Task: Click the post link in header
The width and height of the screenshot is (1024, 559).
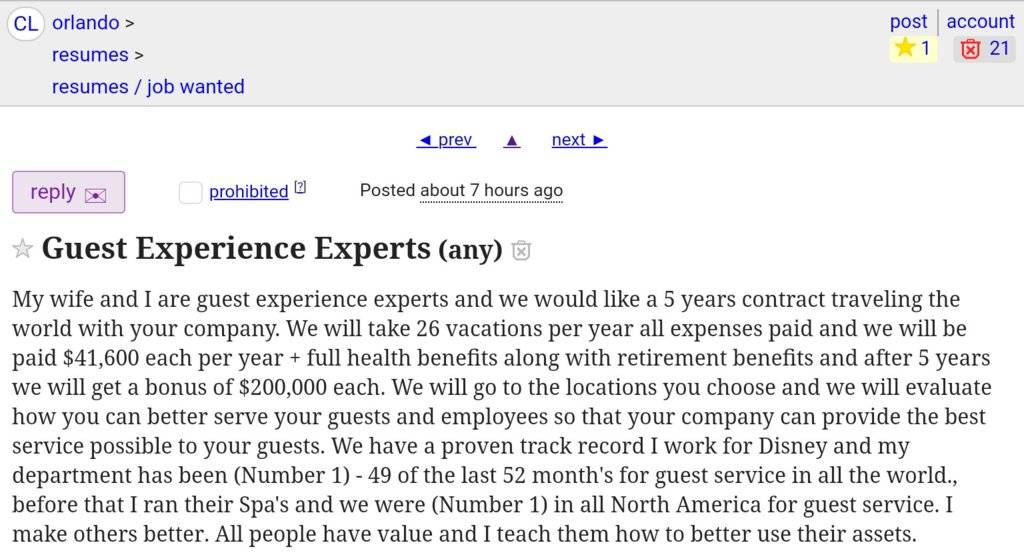Action: point(908,21)
